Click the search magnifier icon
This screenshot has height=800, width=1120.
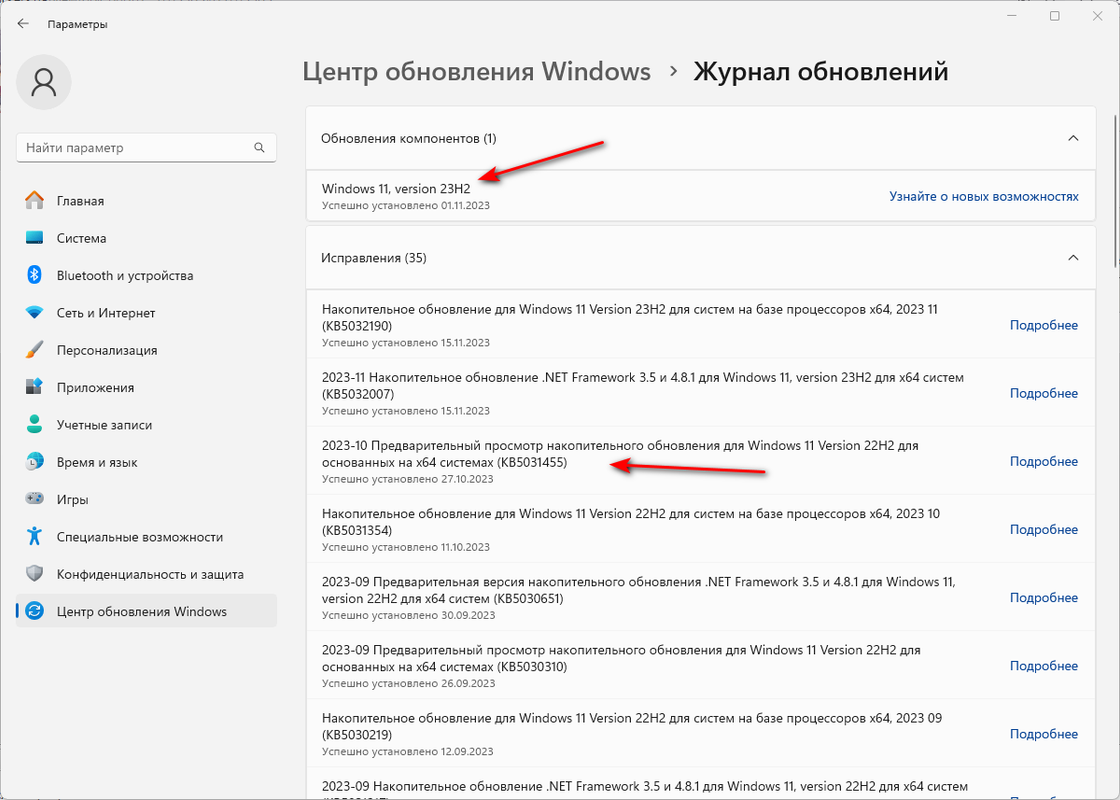(x=259, y=148)
